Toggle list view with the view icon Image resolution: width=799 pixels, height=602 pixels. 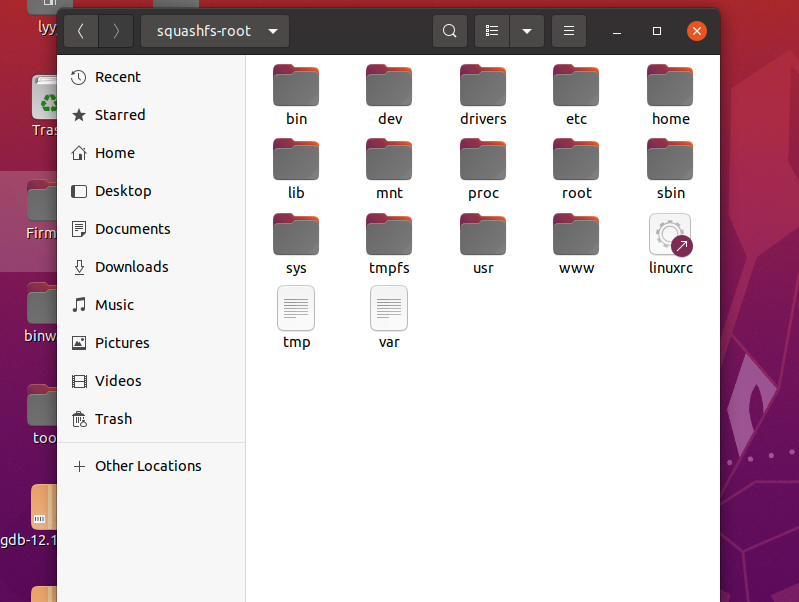pos(492,31)
